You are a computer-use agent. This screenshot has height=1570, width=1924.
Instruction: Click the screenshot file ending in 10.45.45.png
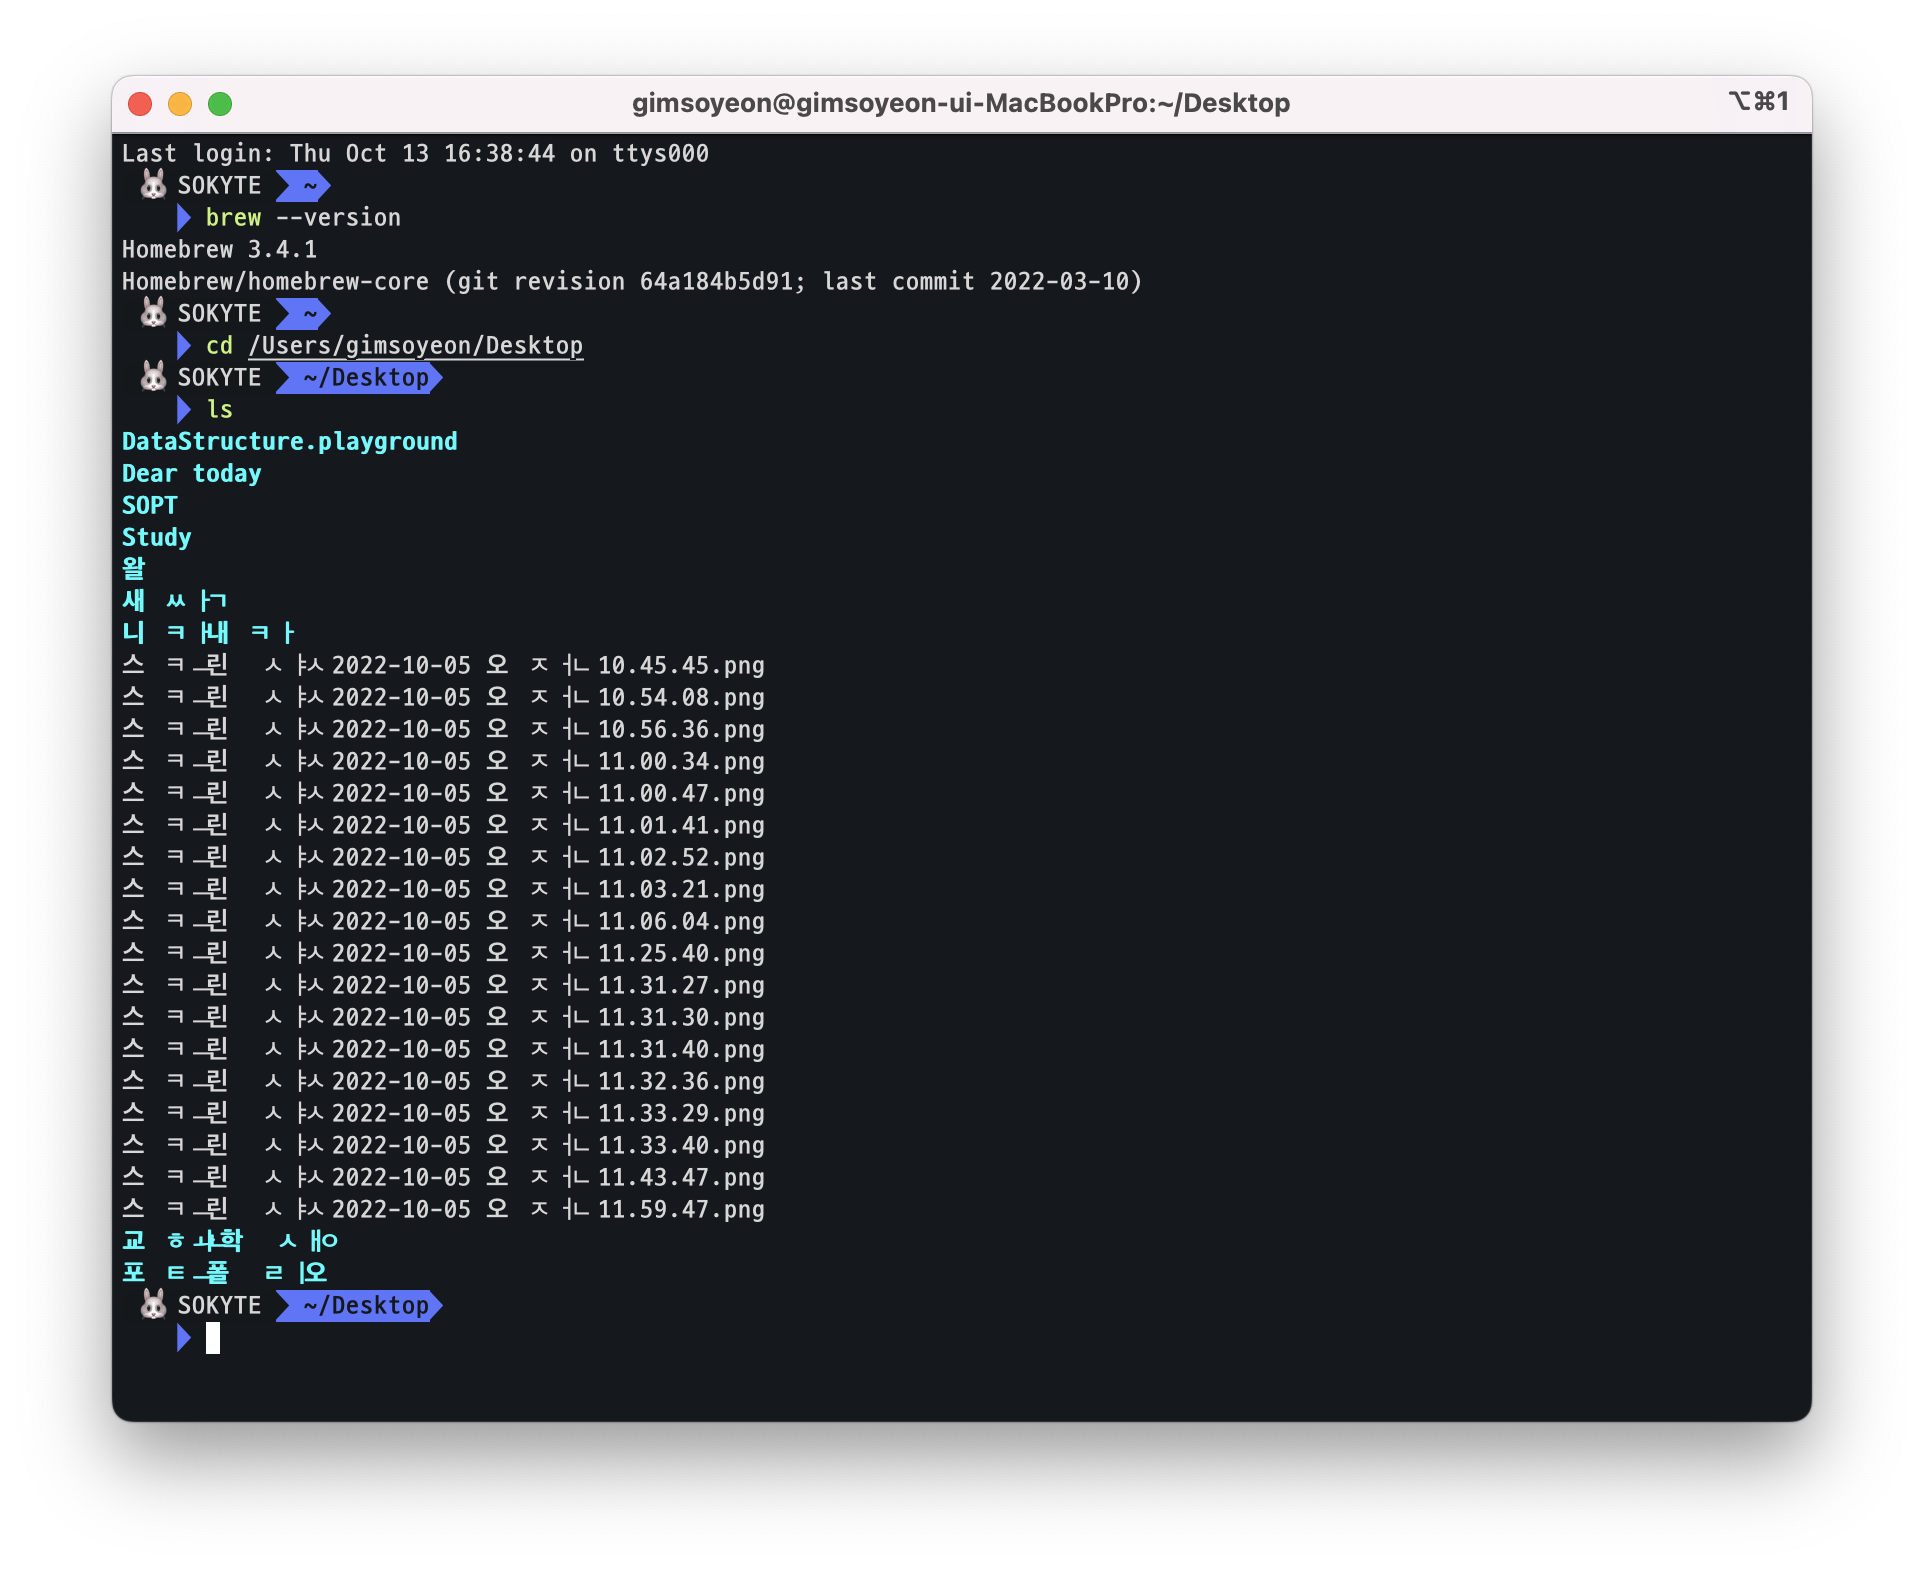(x=443, y=665)
